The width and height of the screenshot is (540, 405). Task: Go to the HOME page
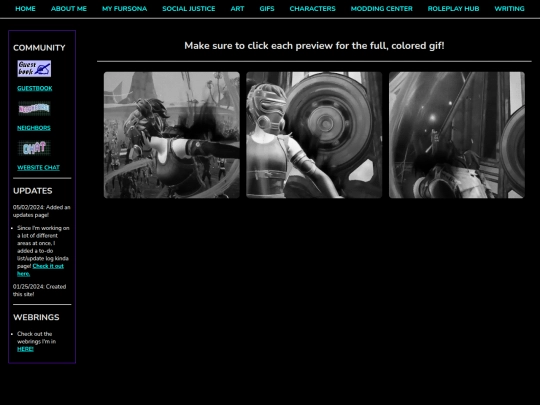tap(25, 9)
